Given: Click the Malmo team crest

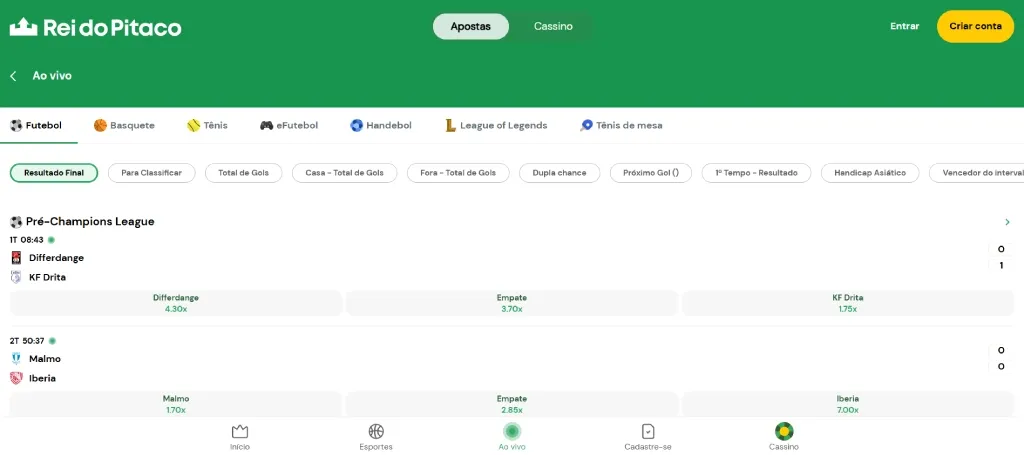Looking at the screenshot, I should (x=16, y=358).
